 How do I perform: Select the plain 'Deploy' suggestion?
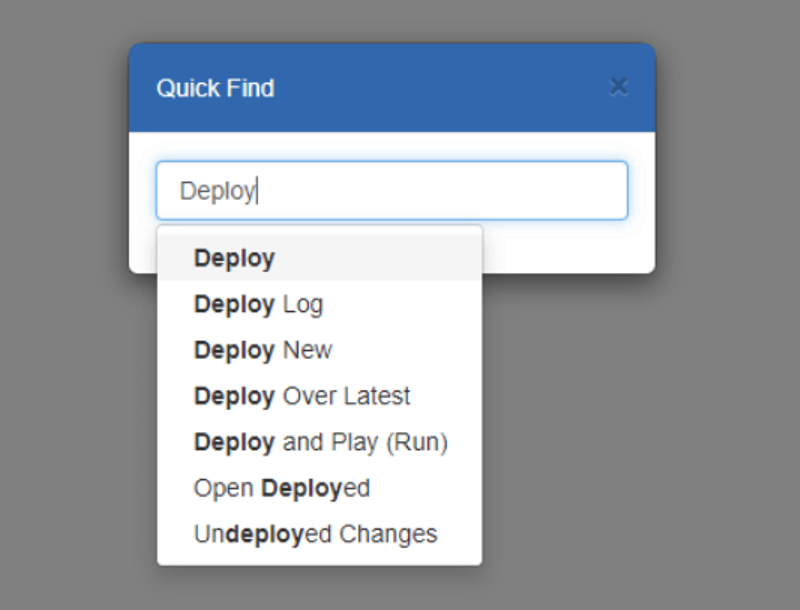point(319,258)
